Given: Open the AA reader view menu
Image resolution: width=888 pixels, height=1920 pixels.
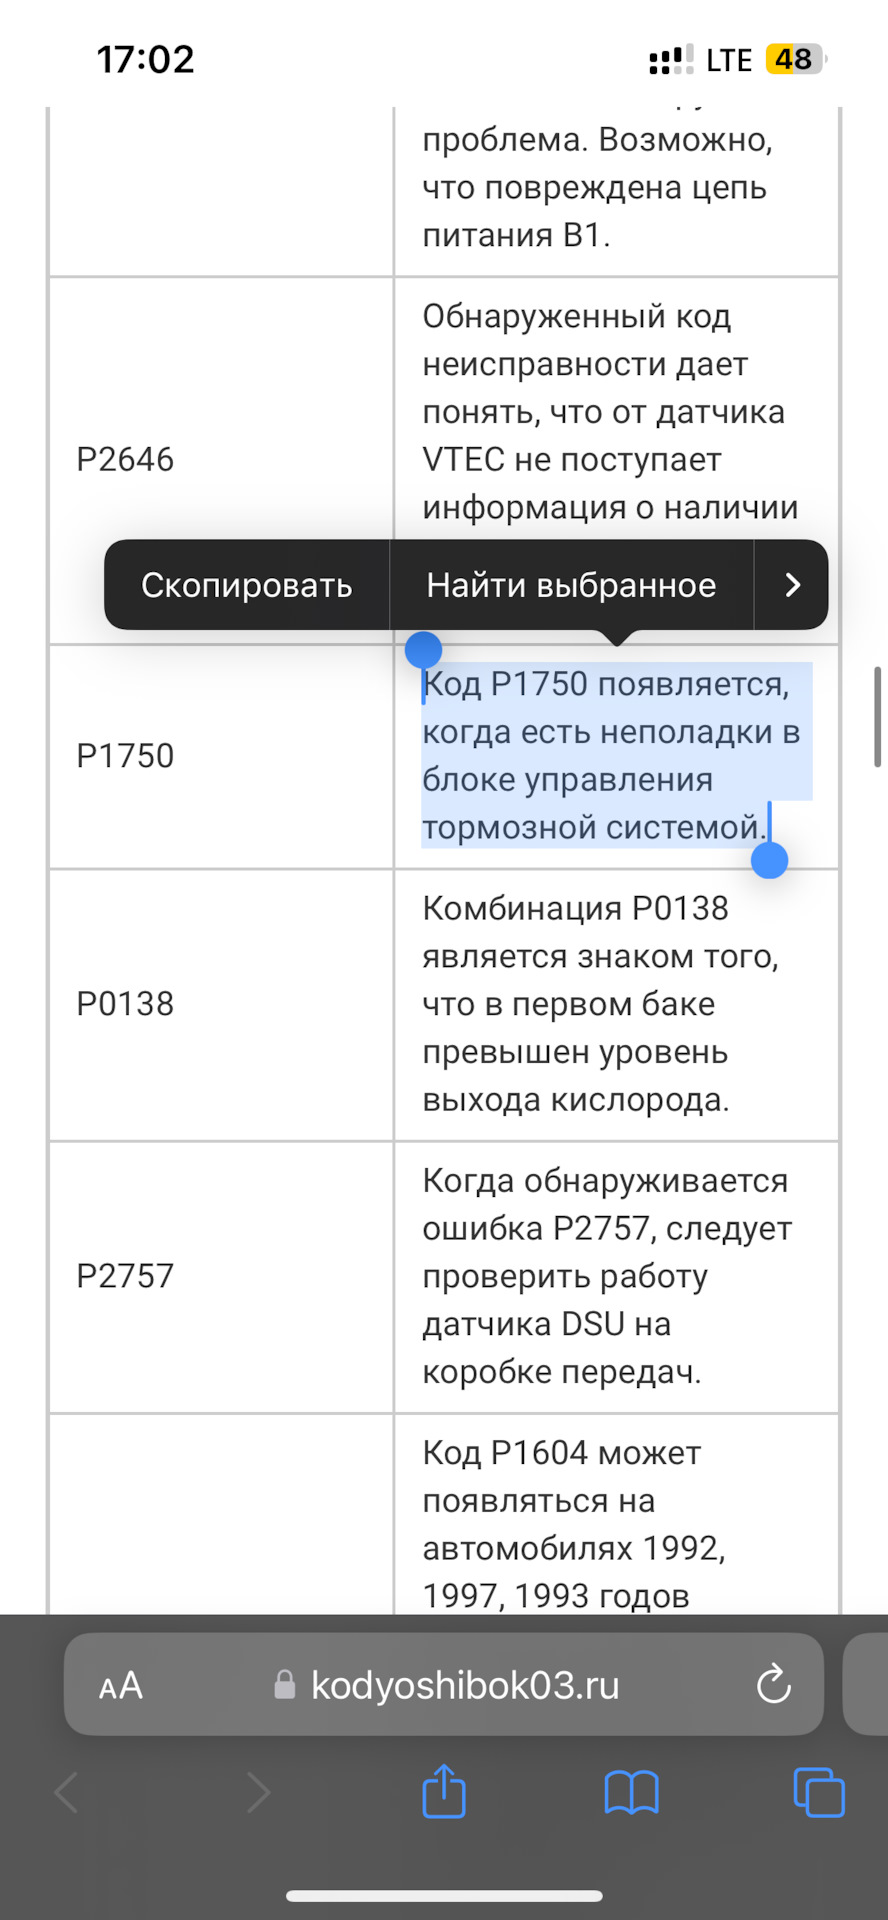Looking at the screenshot, I should [121, 1686].
